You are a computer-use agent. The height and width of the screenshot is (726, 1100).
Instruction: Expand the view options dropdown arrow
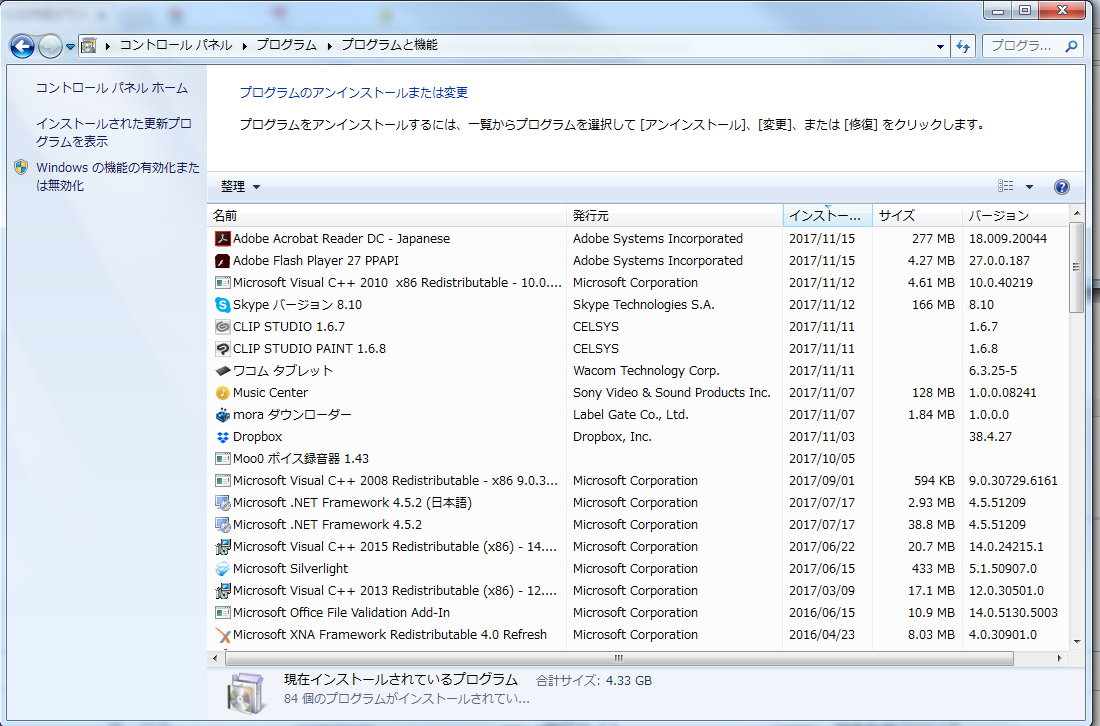coord(1029,187)
